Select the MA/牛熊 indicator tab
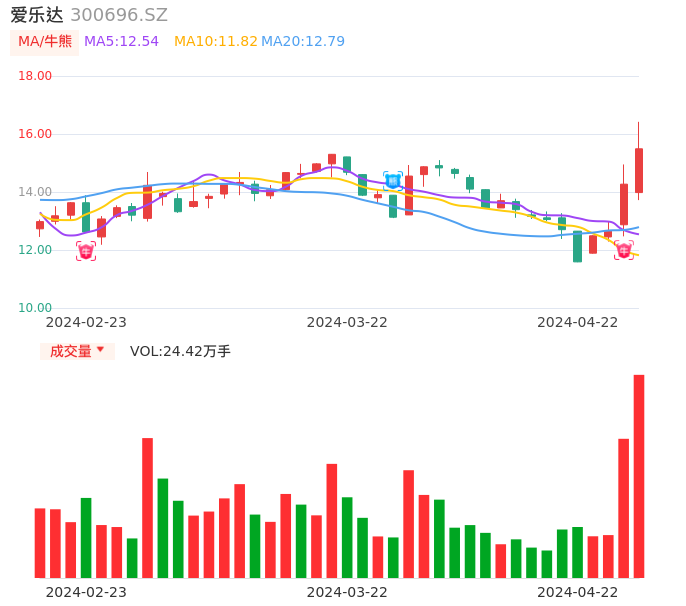The image size is (686, 606). click(45, 42)
